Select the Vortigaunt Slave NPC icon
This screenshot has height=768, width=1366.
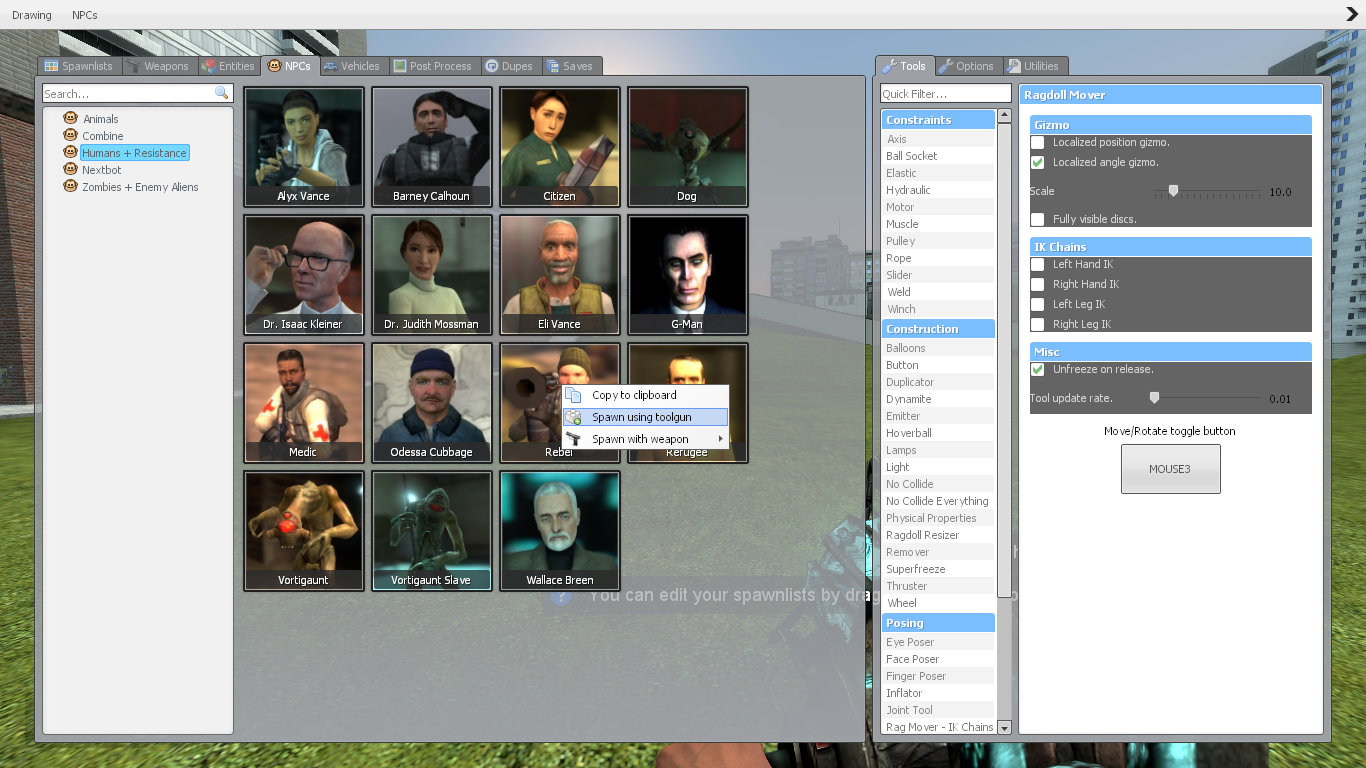[432, 531]
